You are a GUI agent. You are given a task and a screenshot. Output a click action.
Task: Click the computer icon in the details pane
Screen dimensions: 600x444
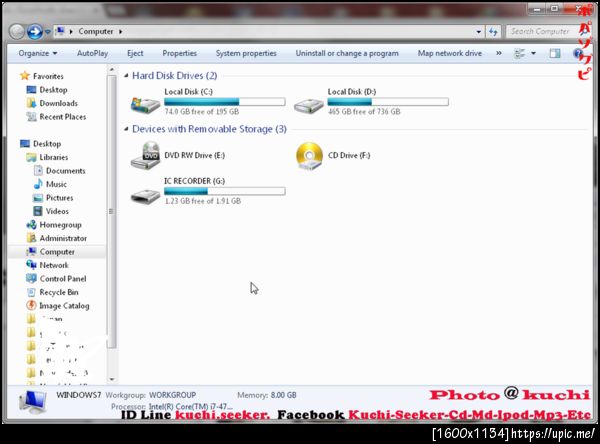(x=33, y=402)
